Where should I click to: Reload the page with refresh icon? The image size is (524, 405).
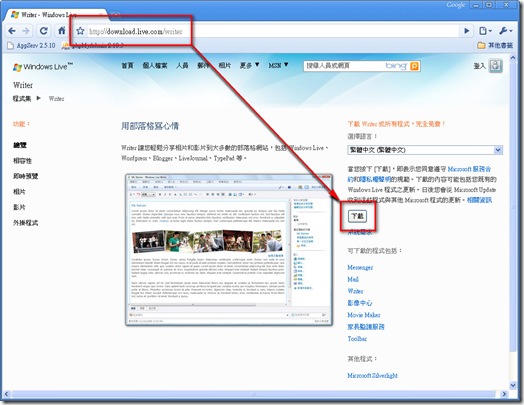(43, 31)
